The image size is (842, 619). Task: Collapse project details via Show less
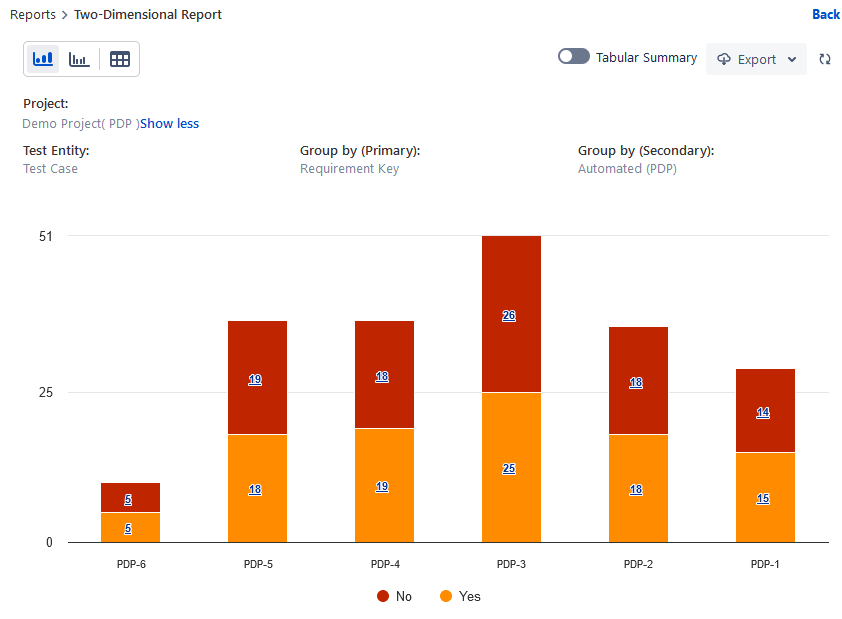tap(169, 123)
